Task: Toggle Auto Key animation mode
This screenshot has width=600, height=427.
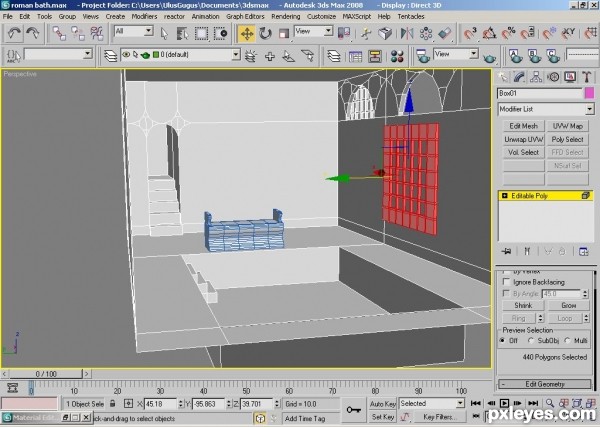Action: tap(383, 404)
